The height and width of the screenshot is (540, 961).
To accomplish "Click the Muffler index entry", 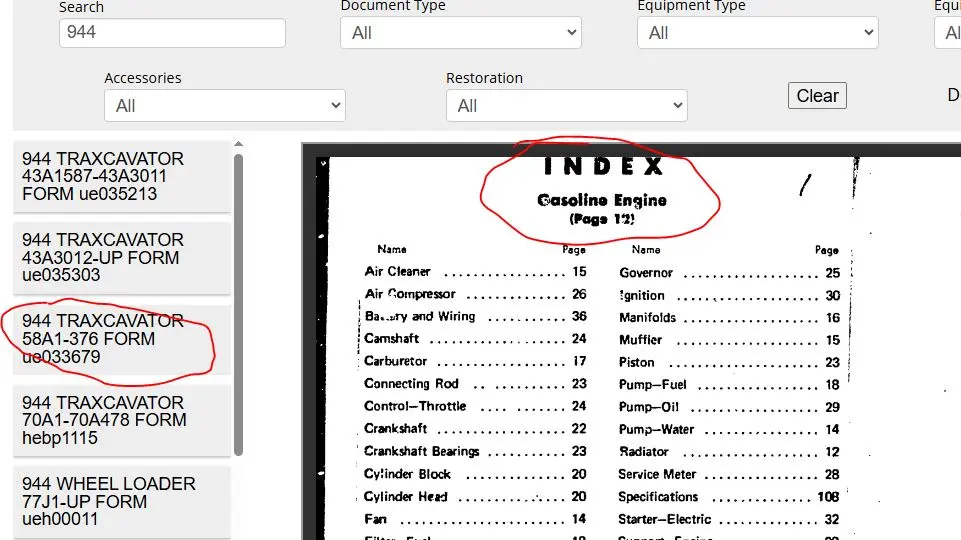I will [x=729, y=340].
